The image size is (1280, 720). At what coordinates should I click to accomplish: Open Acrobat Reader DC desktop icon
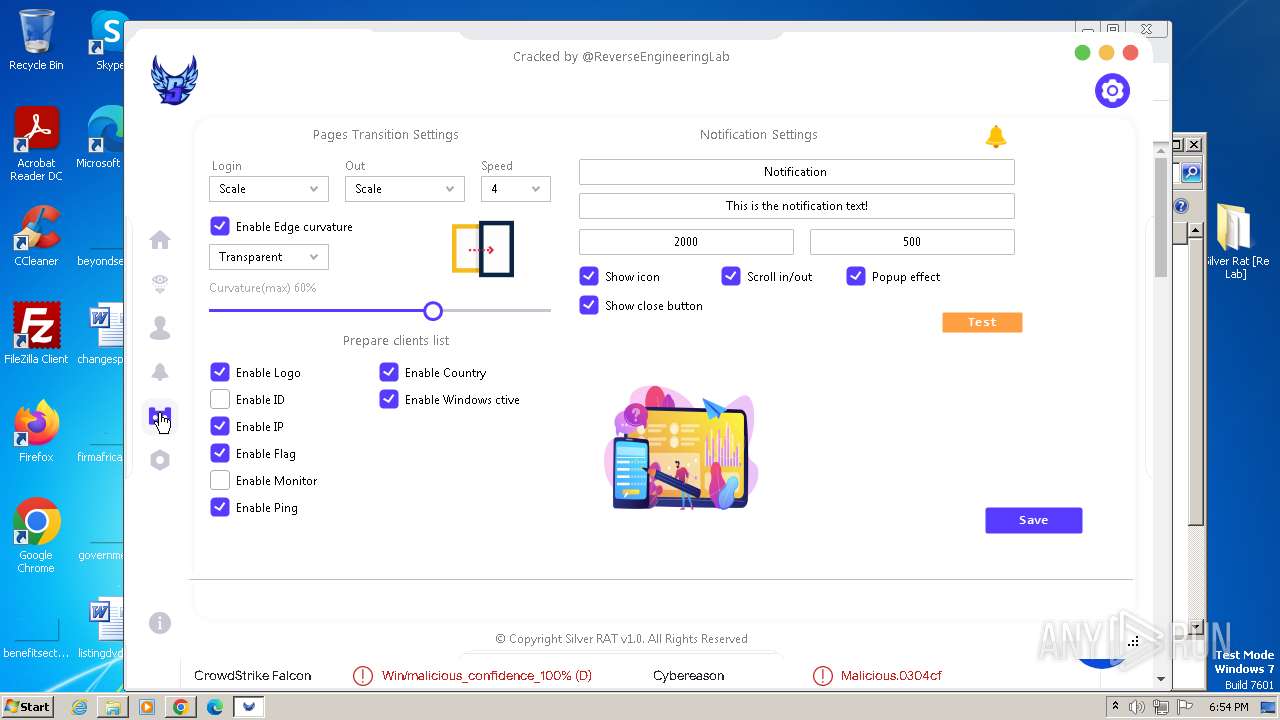point(36,144)
